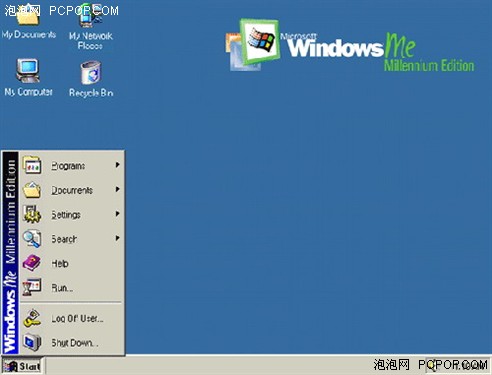Choose Search from the Start menu
The image size is (492, 375).
(72, 239)
